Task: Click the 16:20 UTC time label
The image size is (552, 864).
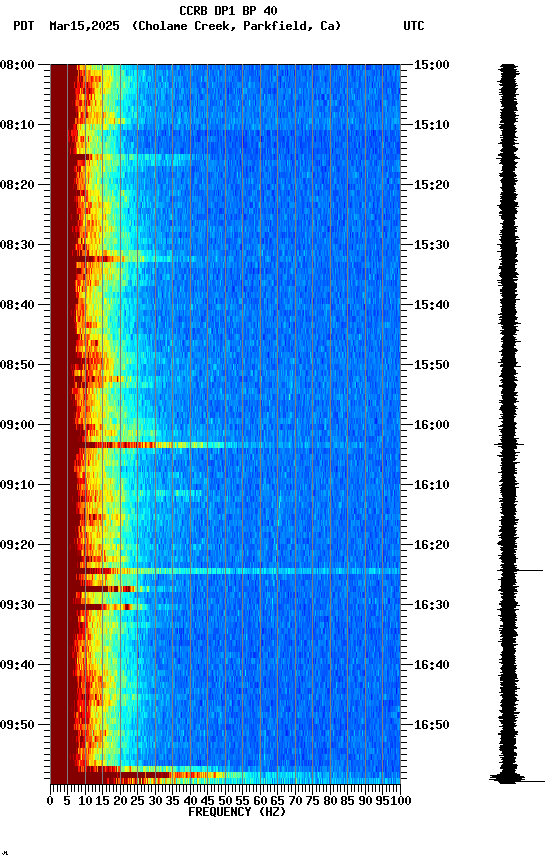Action: (x=432, y=546)
